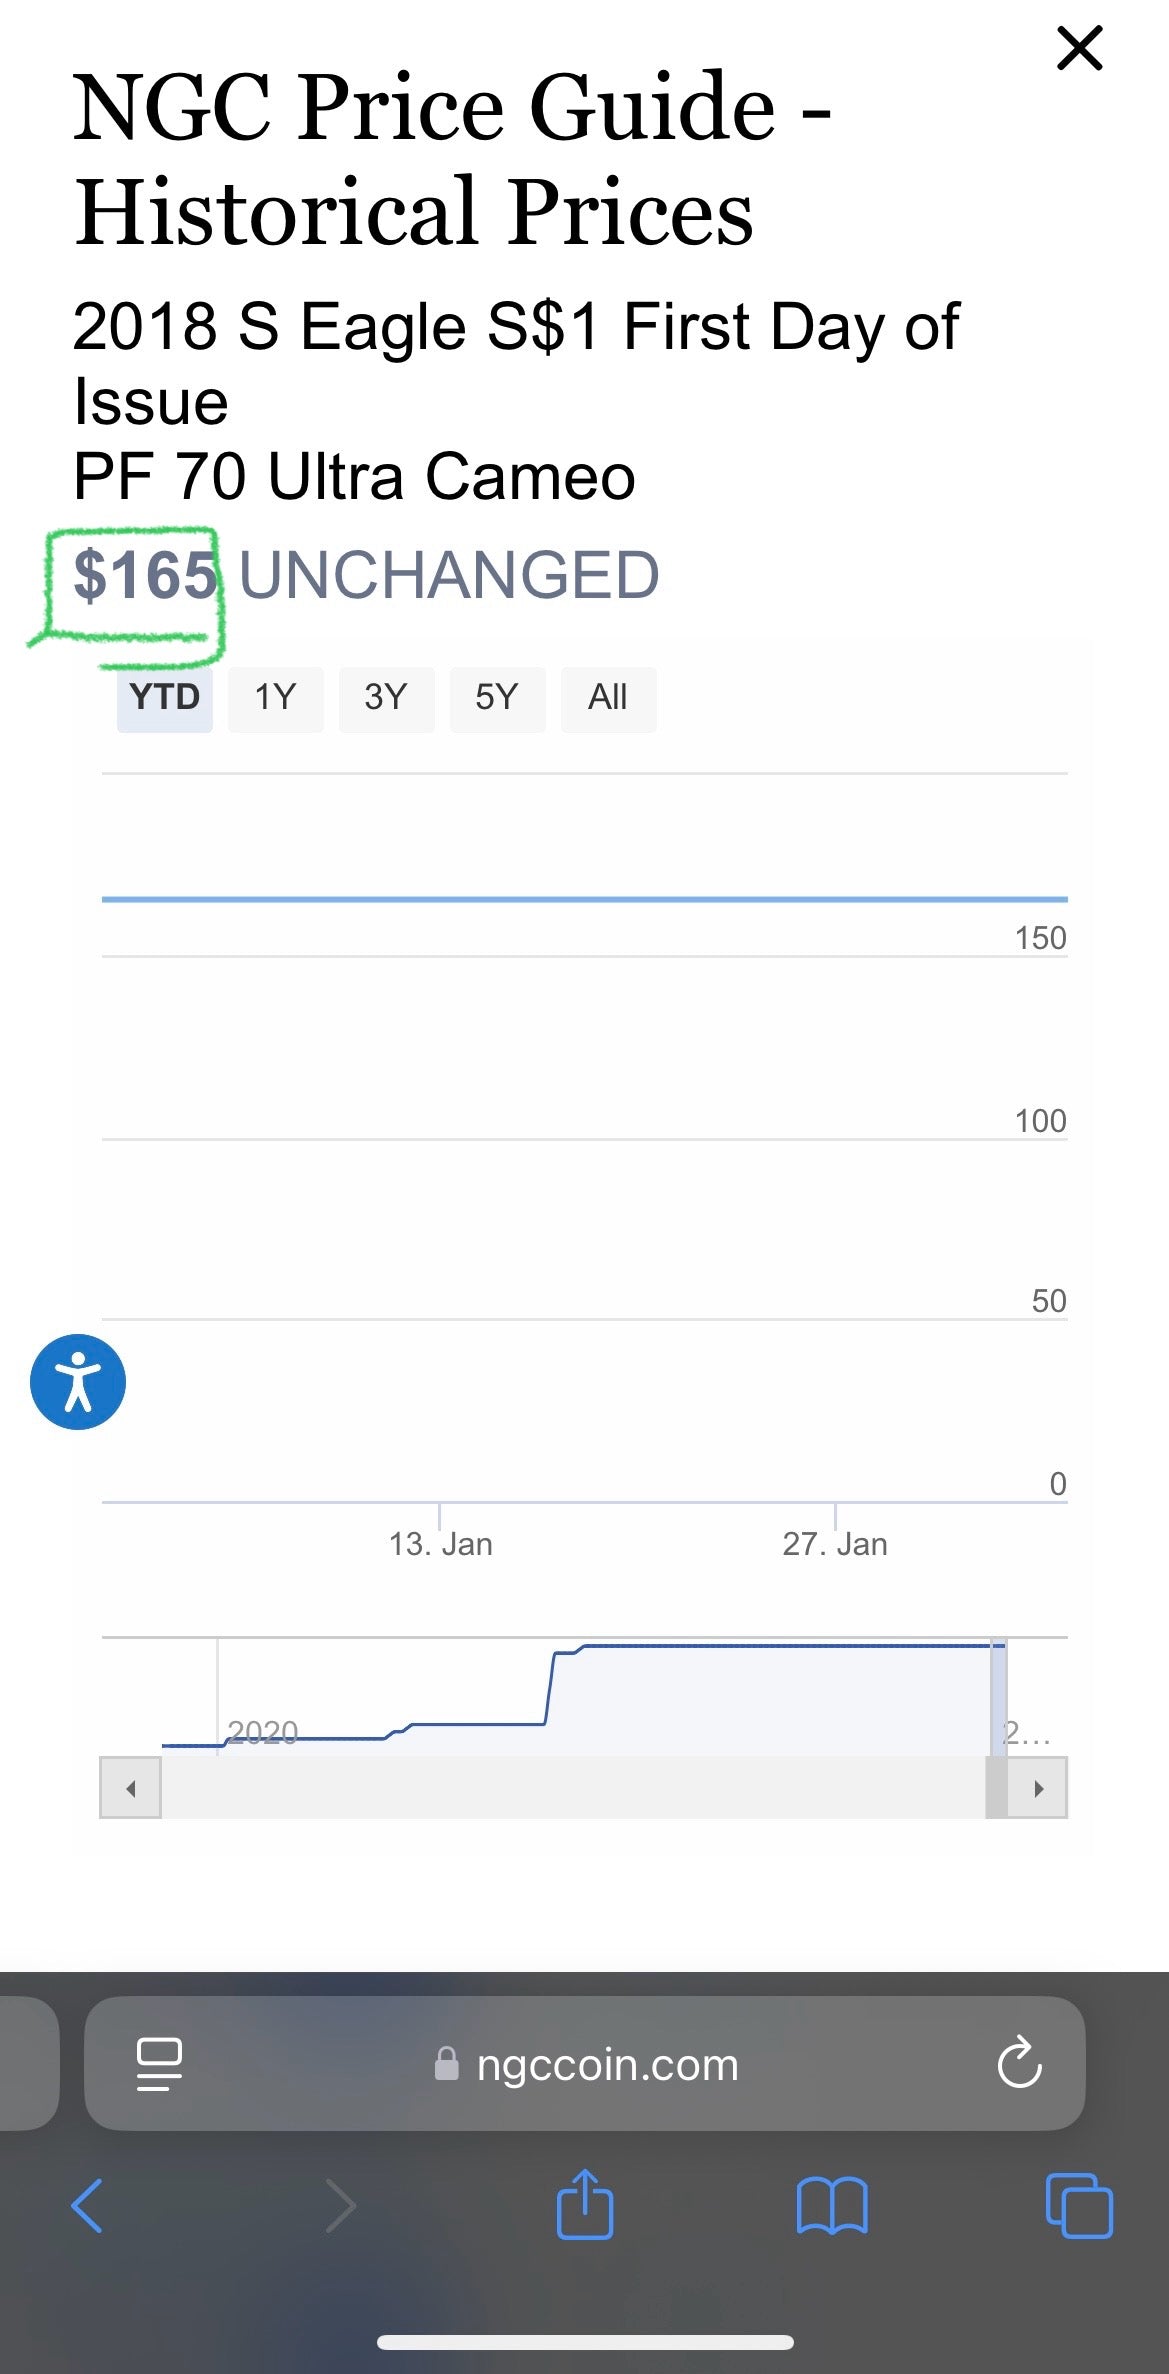Show All historical prices

tap(608, 698)
